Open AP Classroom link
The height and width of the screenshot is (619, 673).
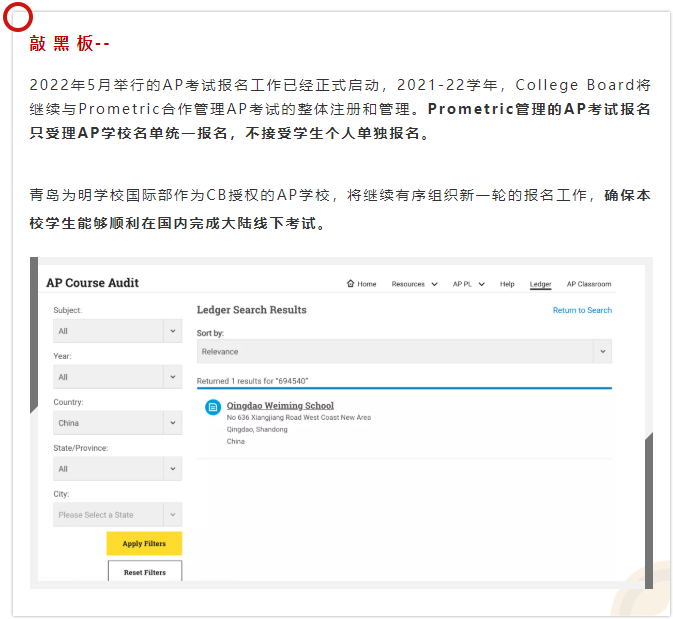click(x=589, y=284)
